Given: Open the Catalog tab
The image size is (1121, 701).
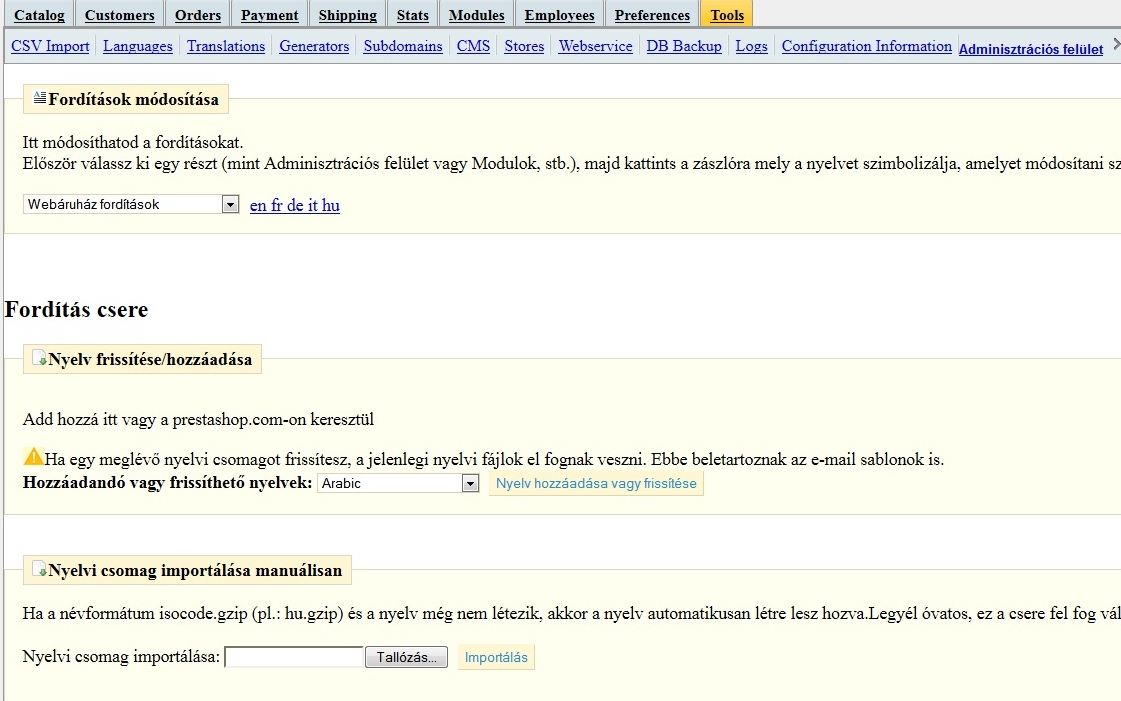Looking at the screenshot, I should coord(39,15).
